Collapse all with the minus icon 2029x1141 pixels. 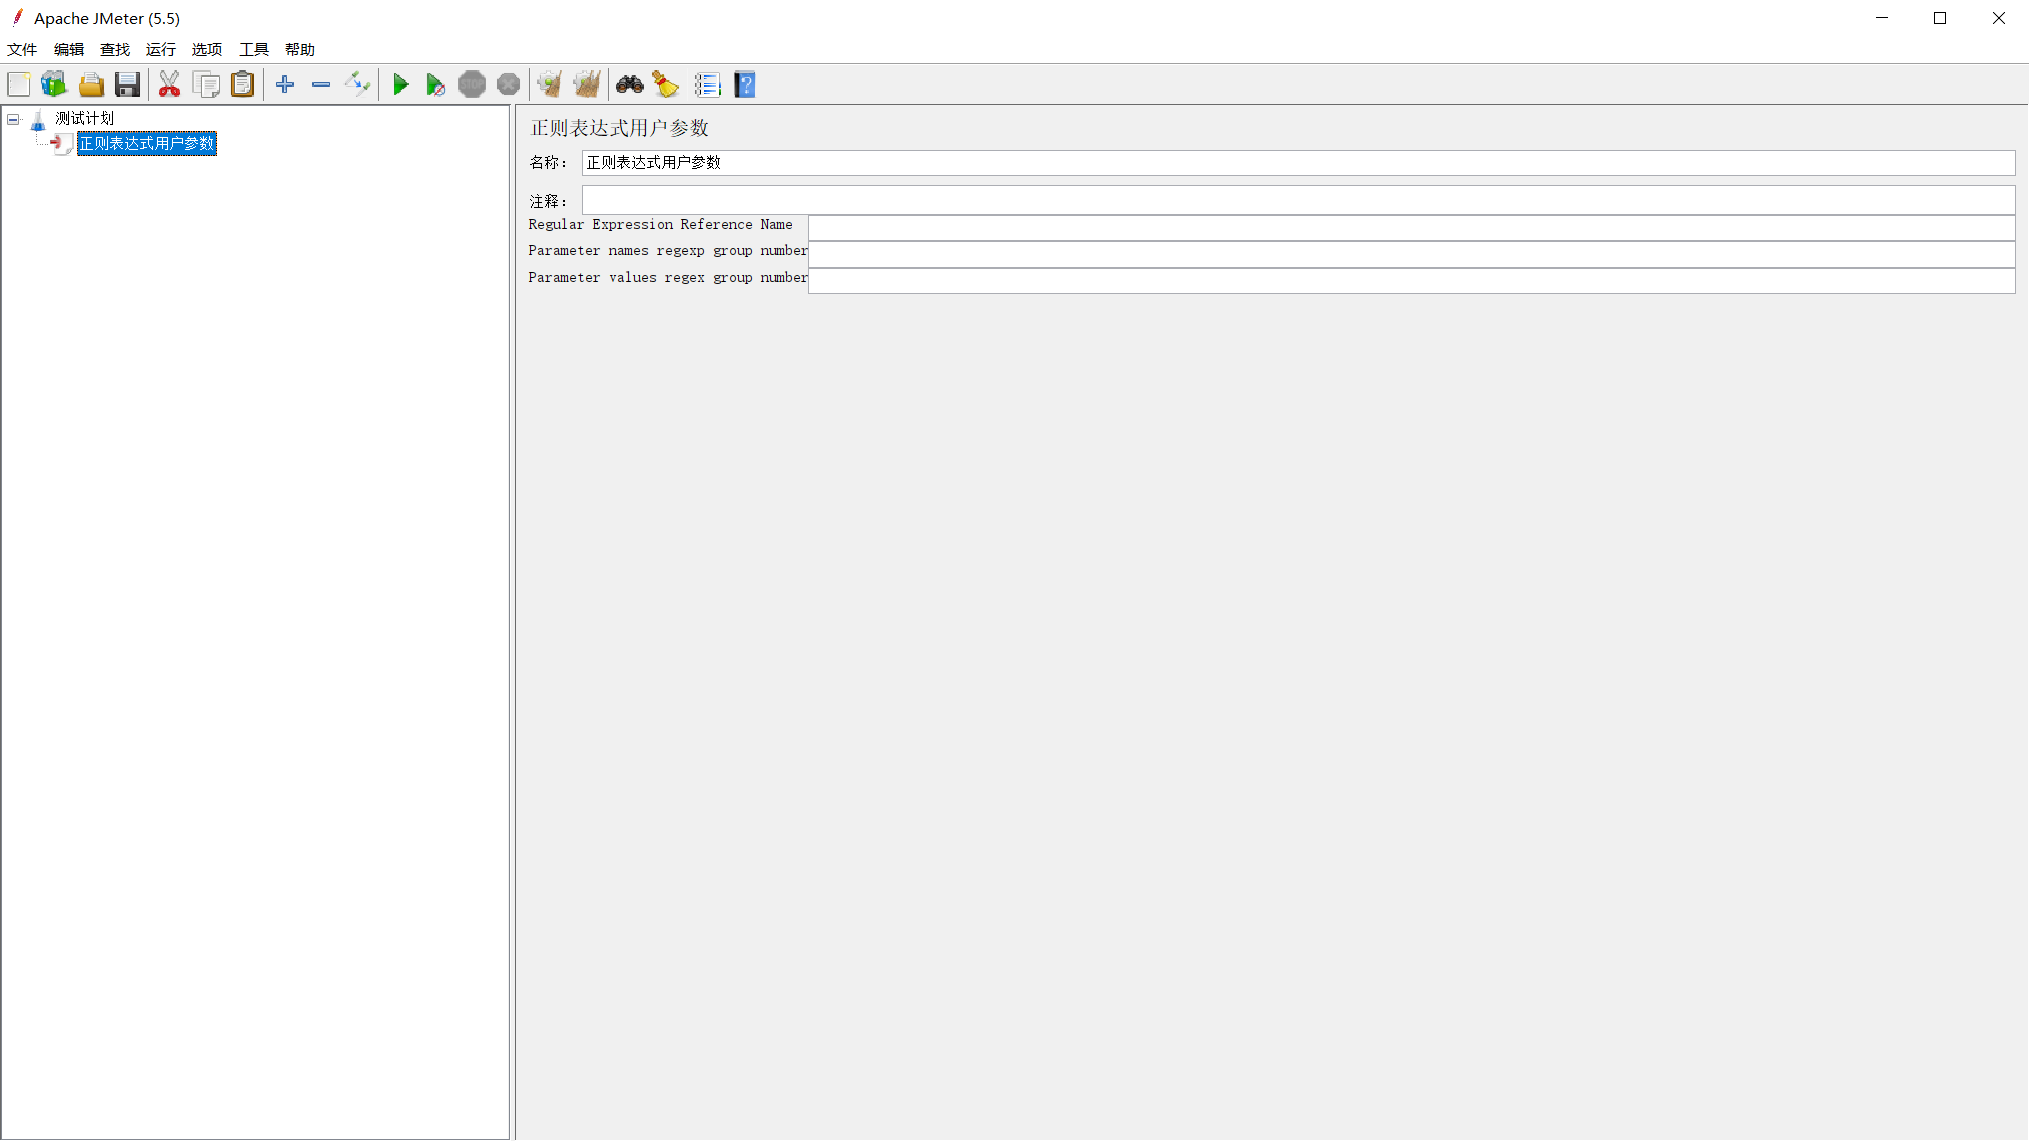point(321,85)
